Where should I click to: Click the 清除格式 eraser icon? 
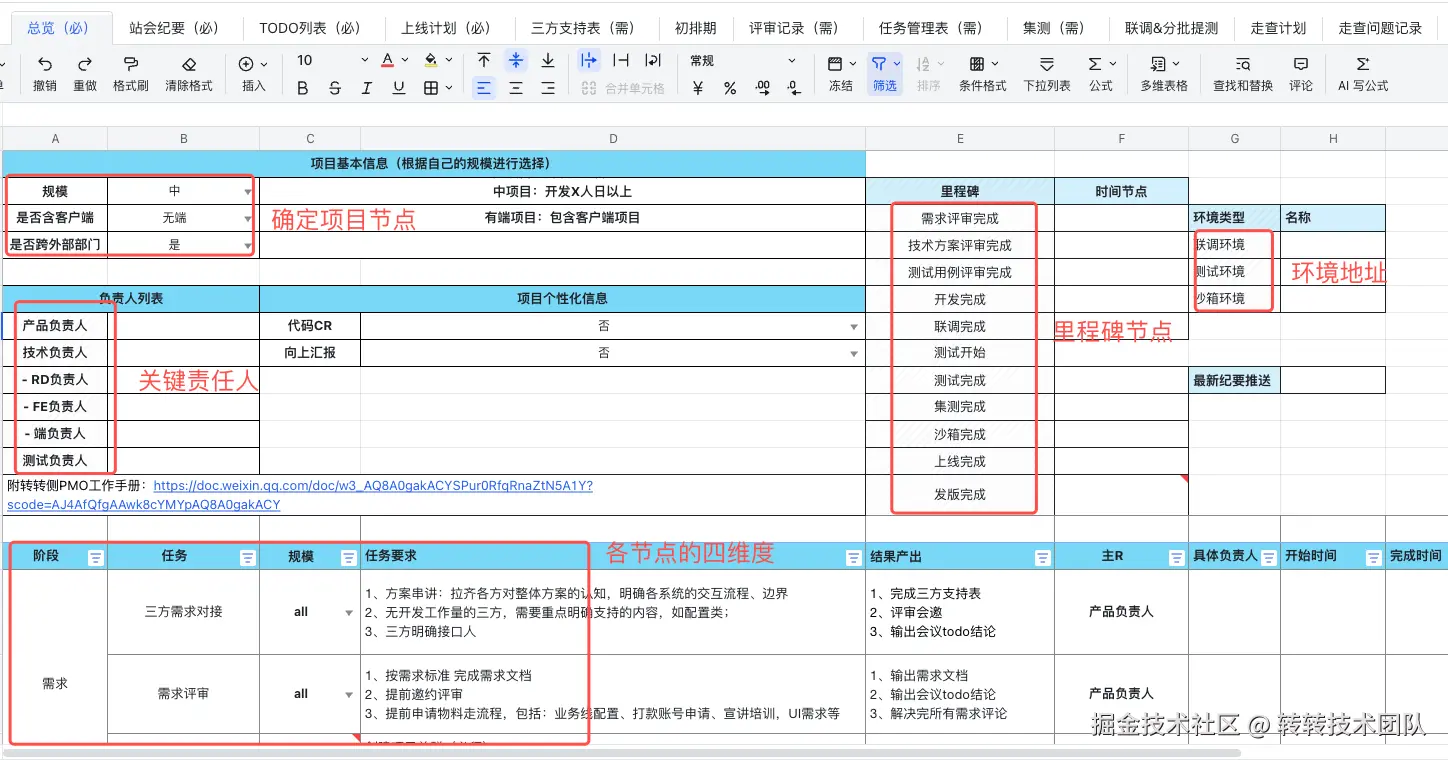point(189,63)
